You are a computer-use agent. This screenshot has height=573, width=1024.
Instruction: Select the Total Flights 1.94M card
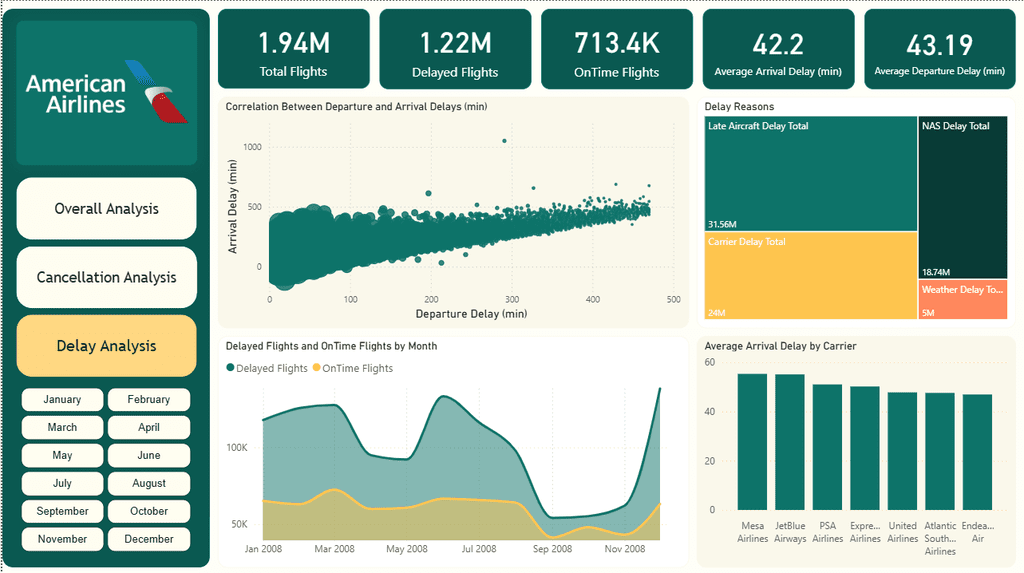[294, 49]
